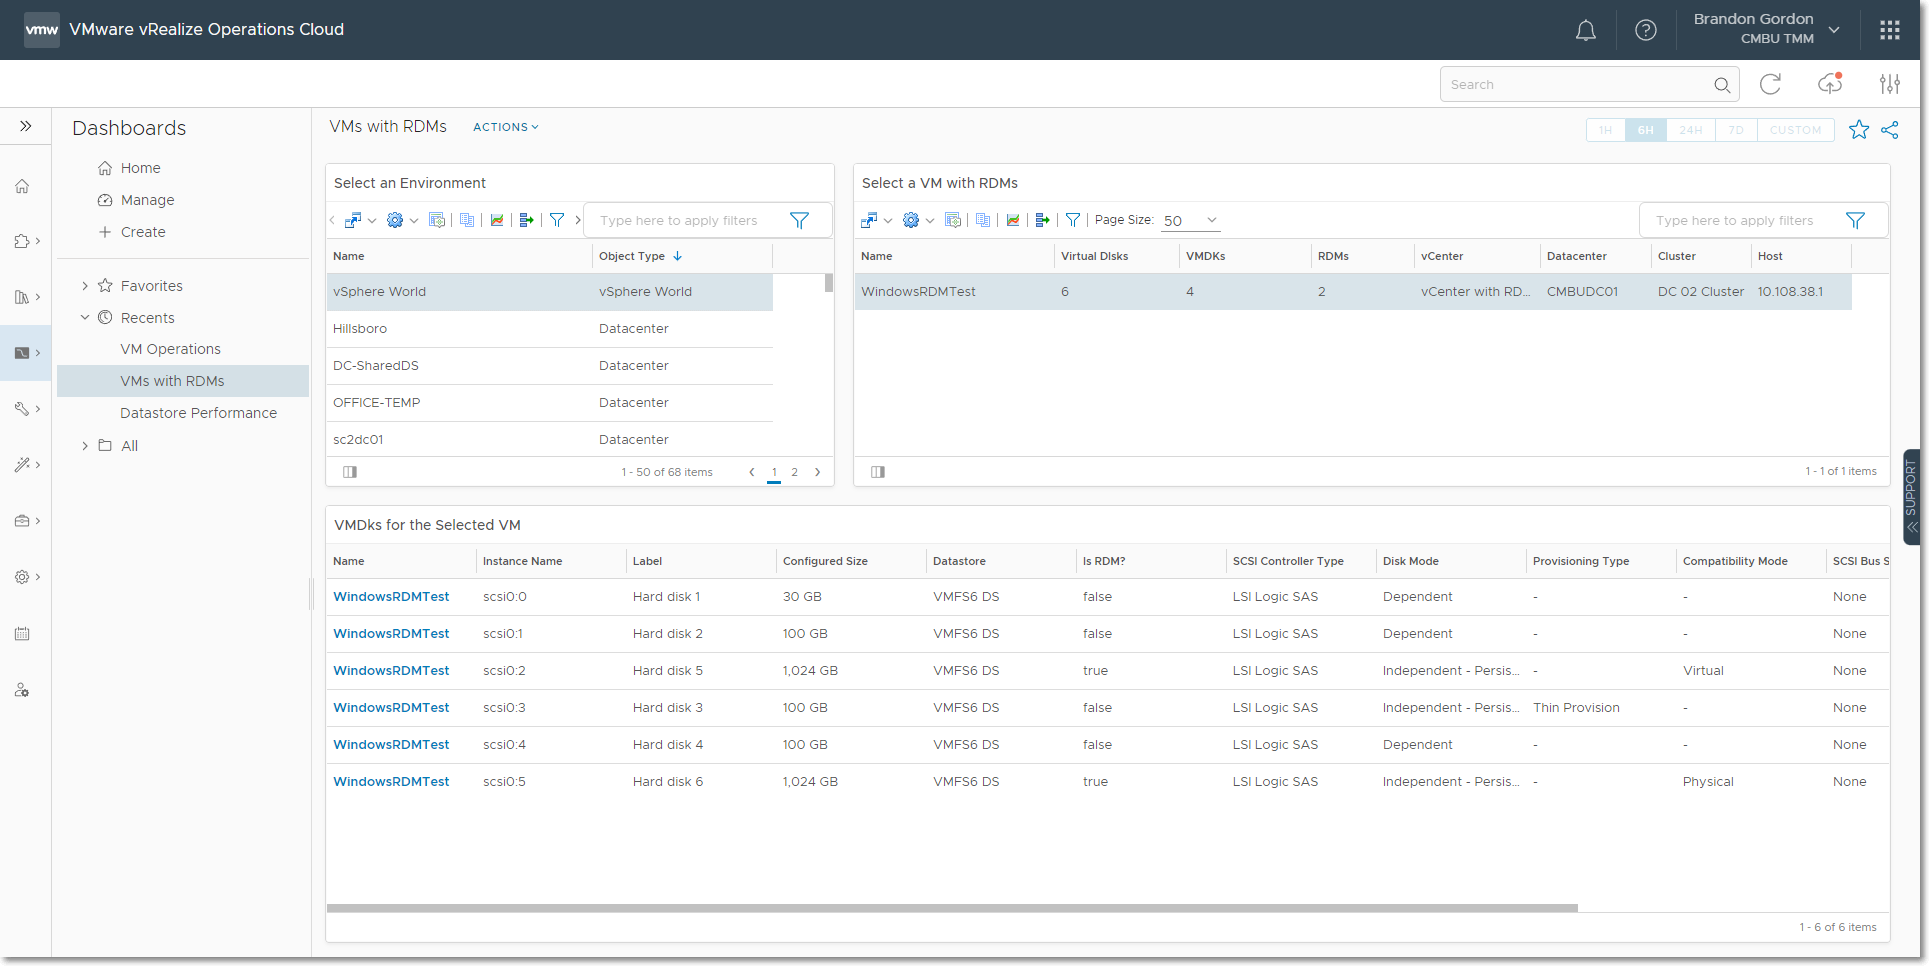Viewport: 1929px width, 966px height.
Task: Select the 6H time range
Action: (1646, 130)
